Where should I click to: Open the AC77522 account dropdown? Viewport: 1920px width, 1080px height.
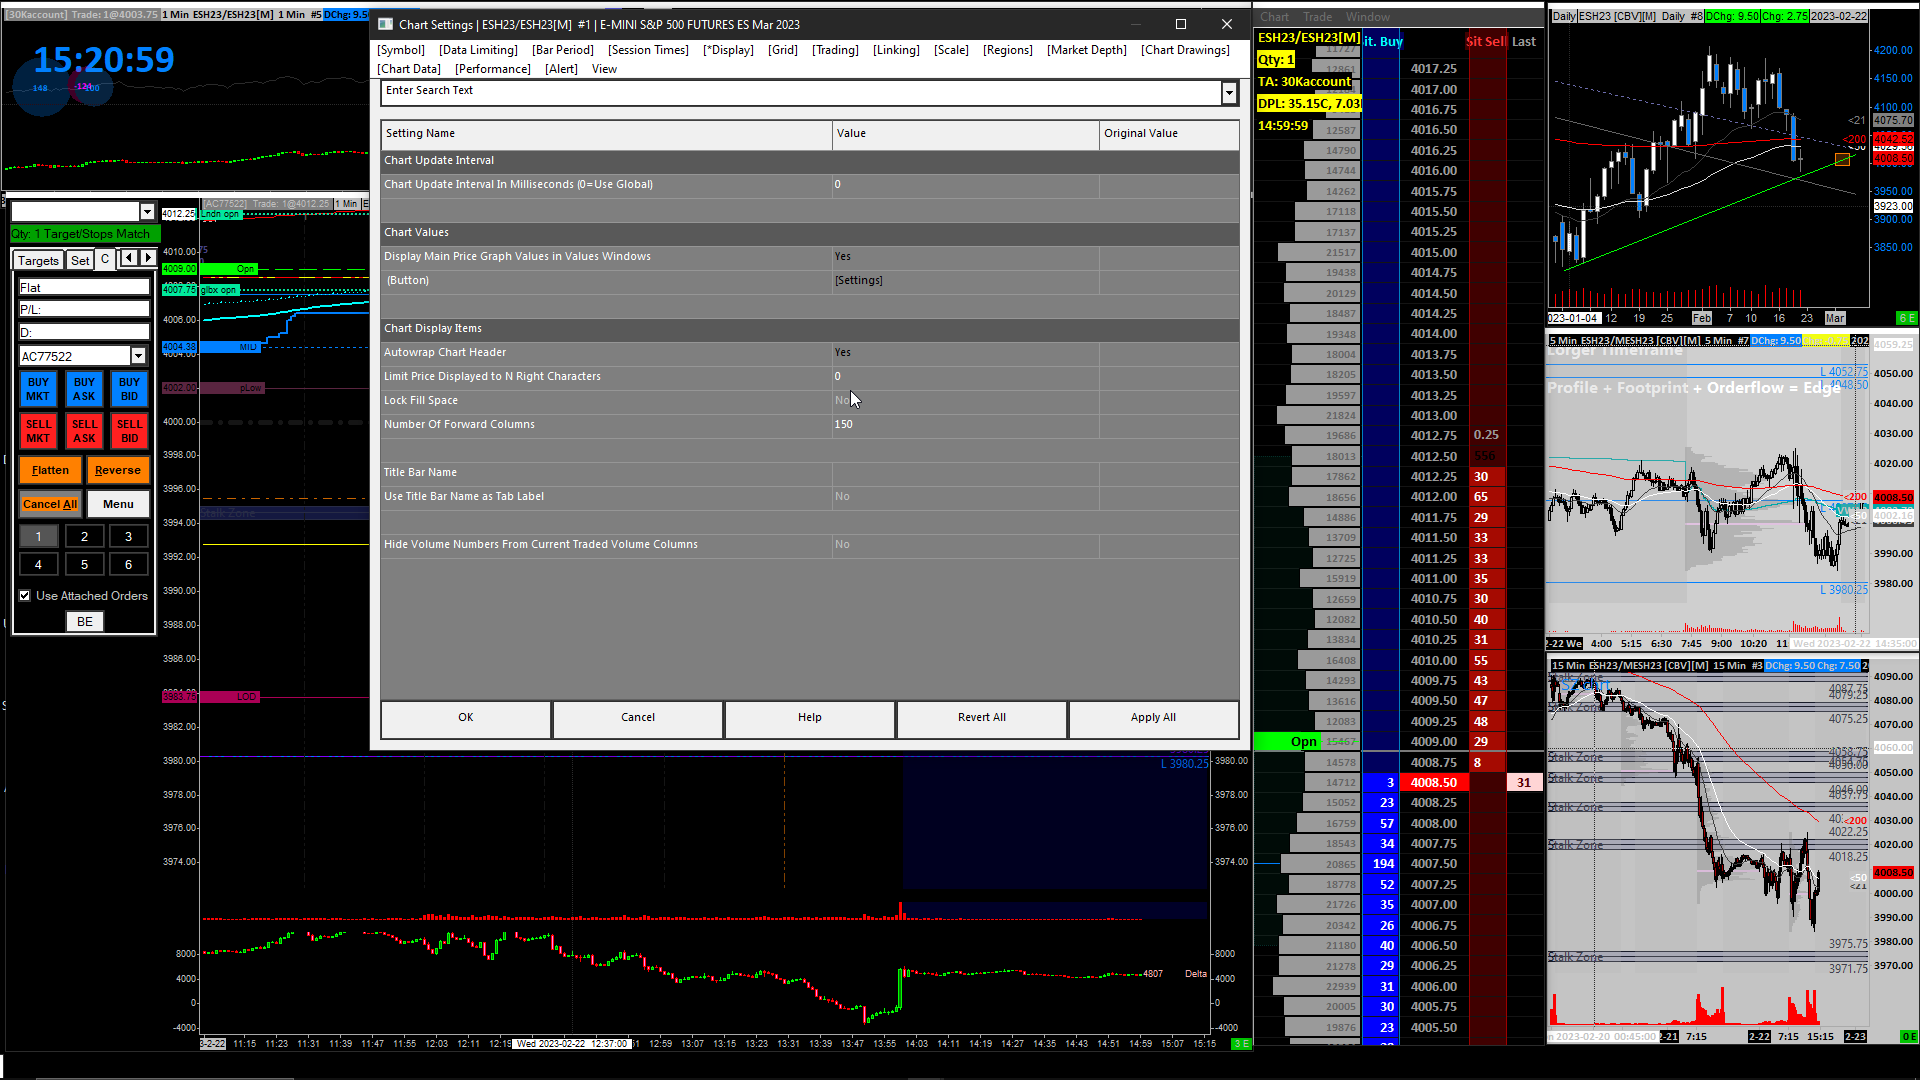pyautogui.click(x=138, y=356)
